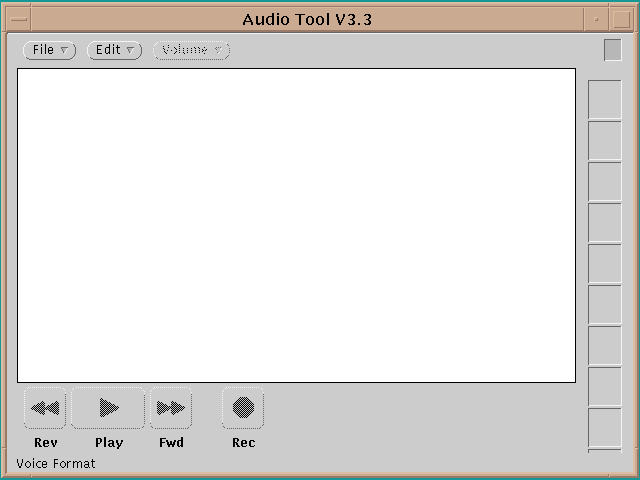Click the Voice Format status text
640x480 pixels.
56,464
